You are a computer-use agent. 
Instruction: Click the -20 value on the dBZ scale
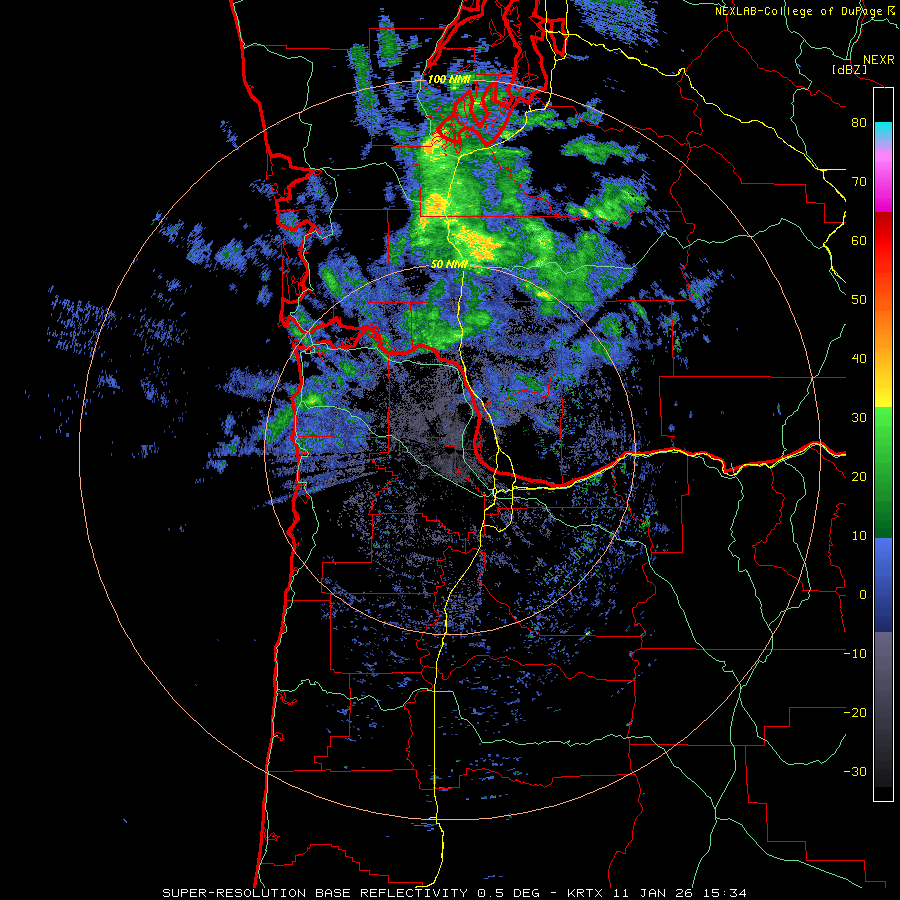pos(855,712)
